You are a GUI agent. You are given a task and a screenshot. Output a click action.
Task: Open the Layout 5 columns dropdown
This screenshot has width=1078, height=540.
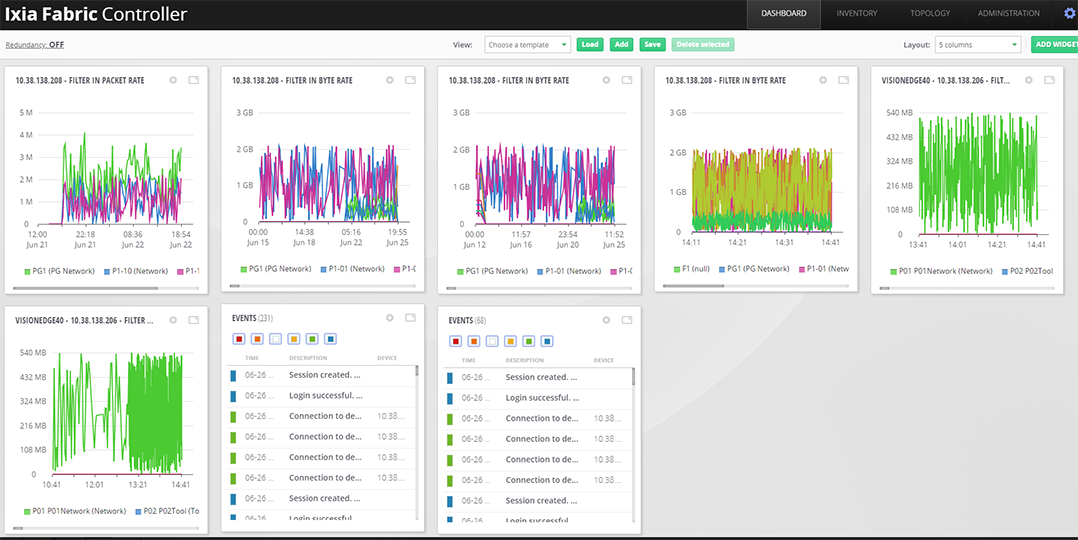(978, 45)
